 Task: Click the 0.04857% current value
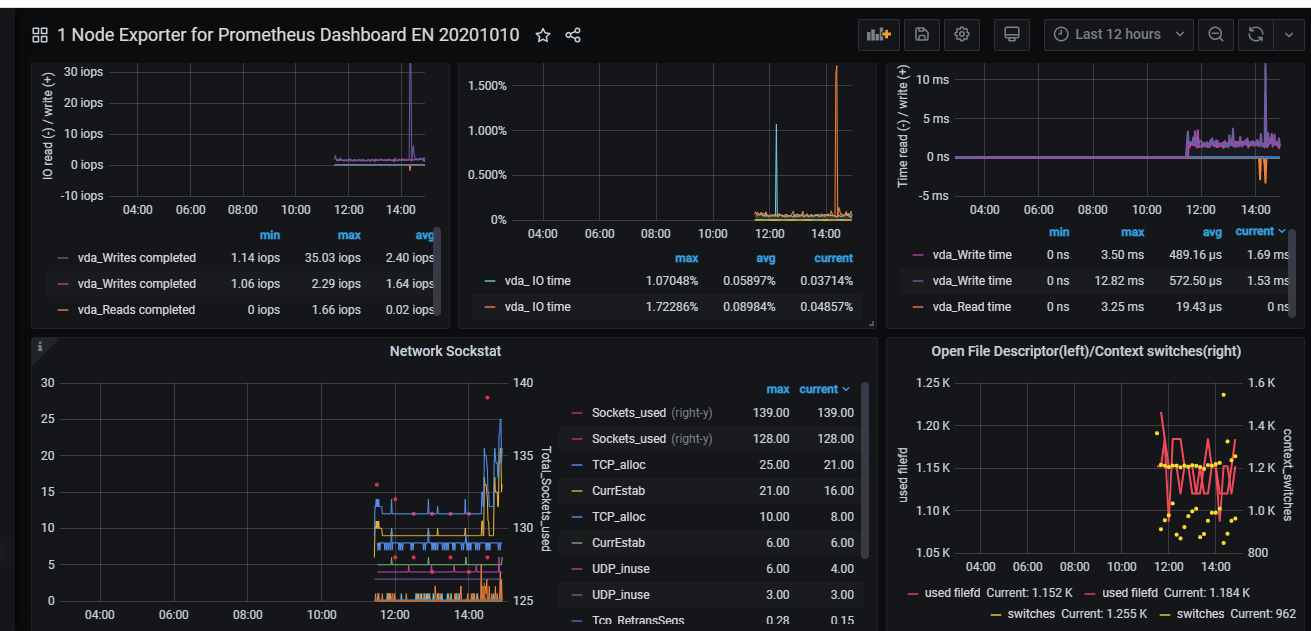[x=826, y=307]
